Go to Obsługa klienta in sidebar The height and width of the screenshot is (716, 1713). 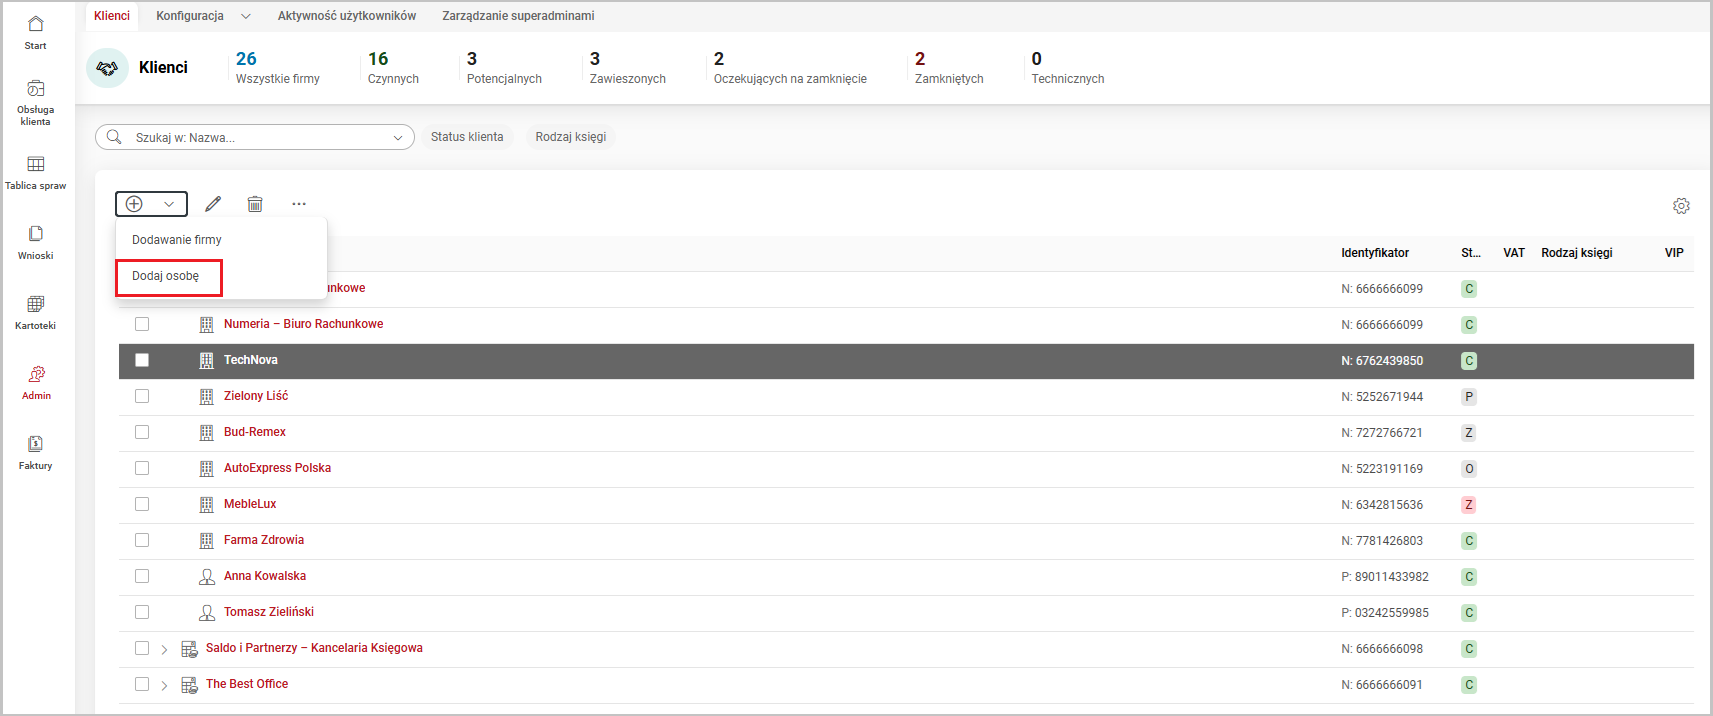point(35,102)
